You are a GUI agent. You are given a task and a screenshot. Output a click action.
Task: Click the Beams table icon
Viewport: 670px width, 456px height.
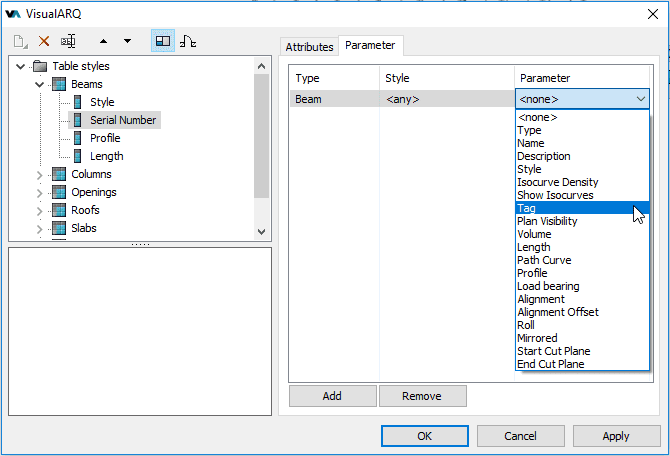59,84
